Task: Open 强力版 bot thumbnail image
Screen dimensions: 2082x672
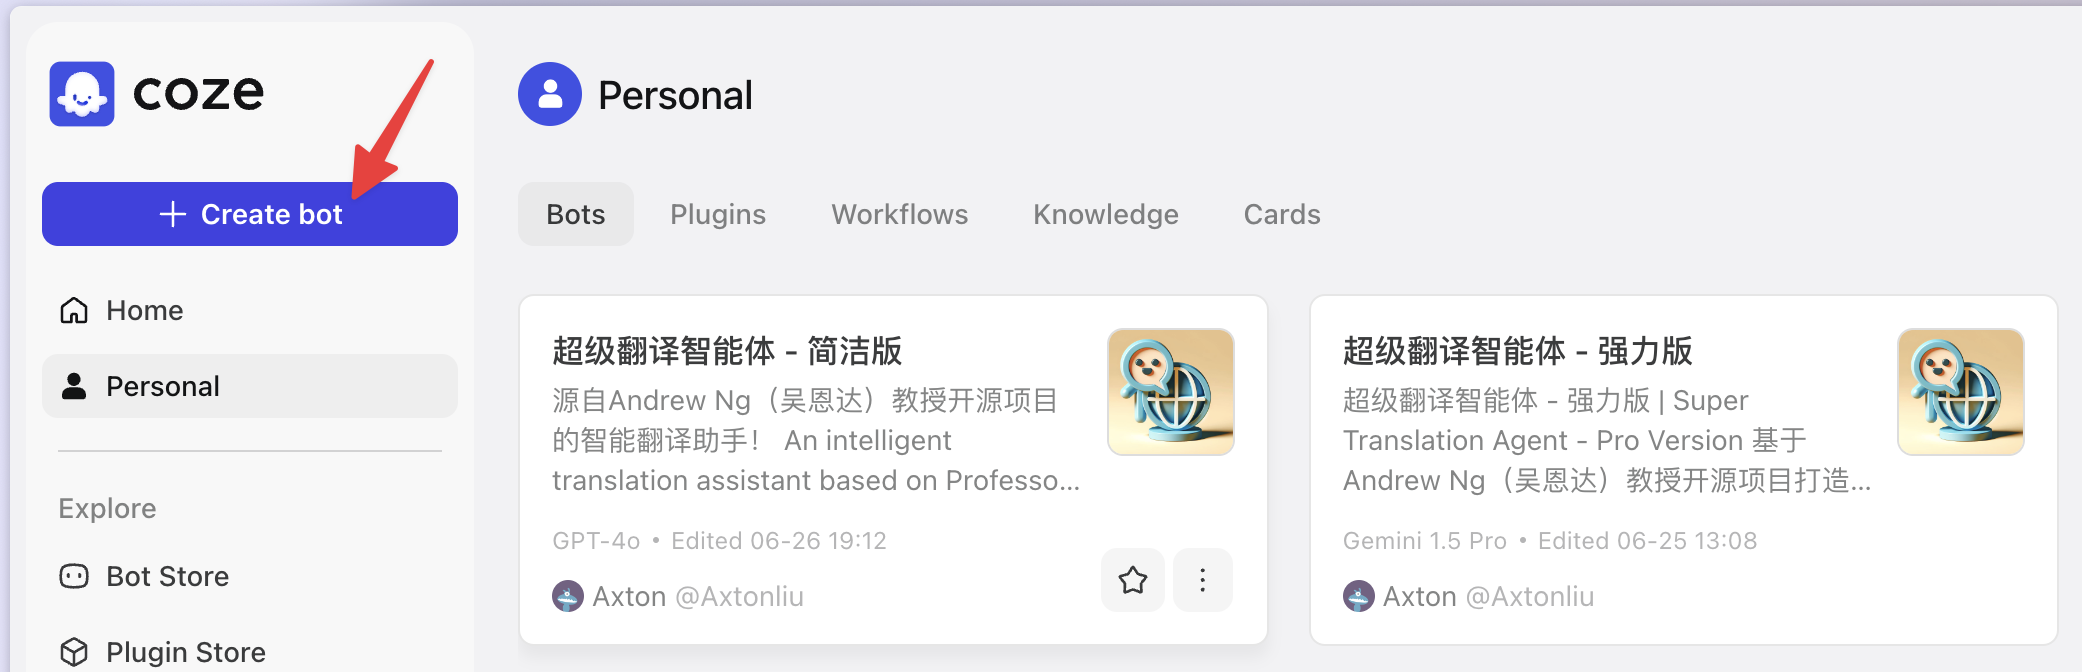Action: click(1961, 392)
